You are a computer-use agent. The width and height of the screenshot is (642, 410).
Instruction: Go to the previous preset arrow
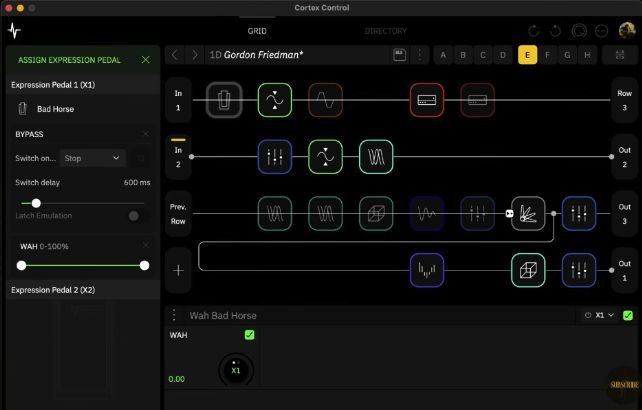coord(174,55)
